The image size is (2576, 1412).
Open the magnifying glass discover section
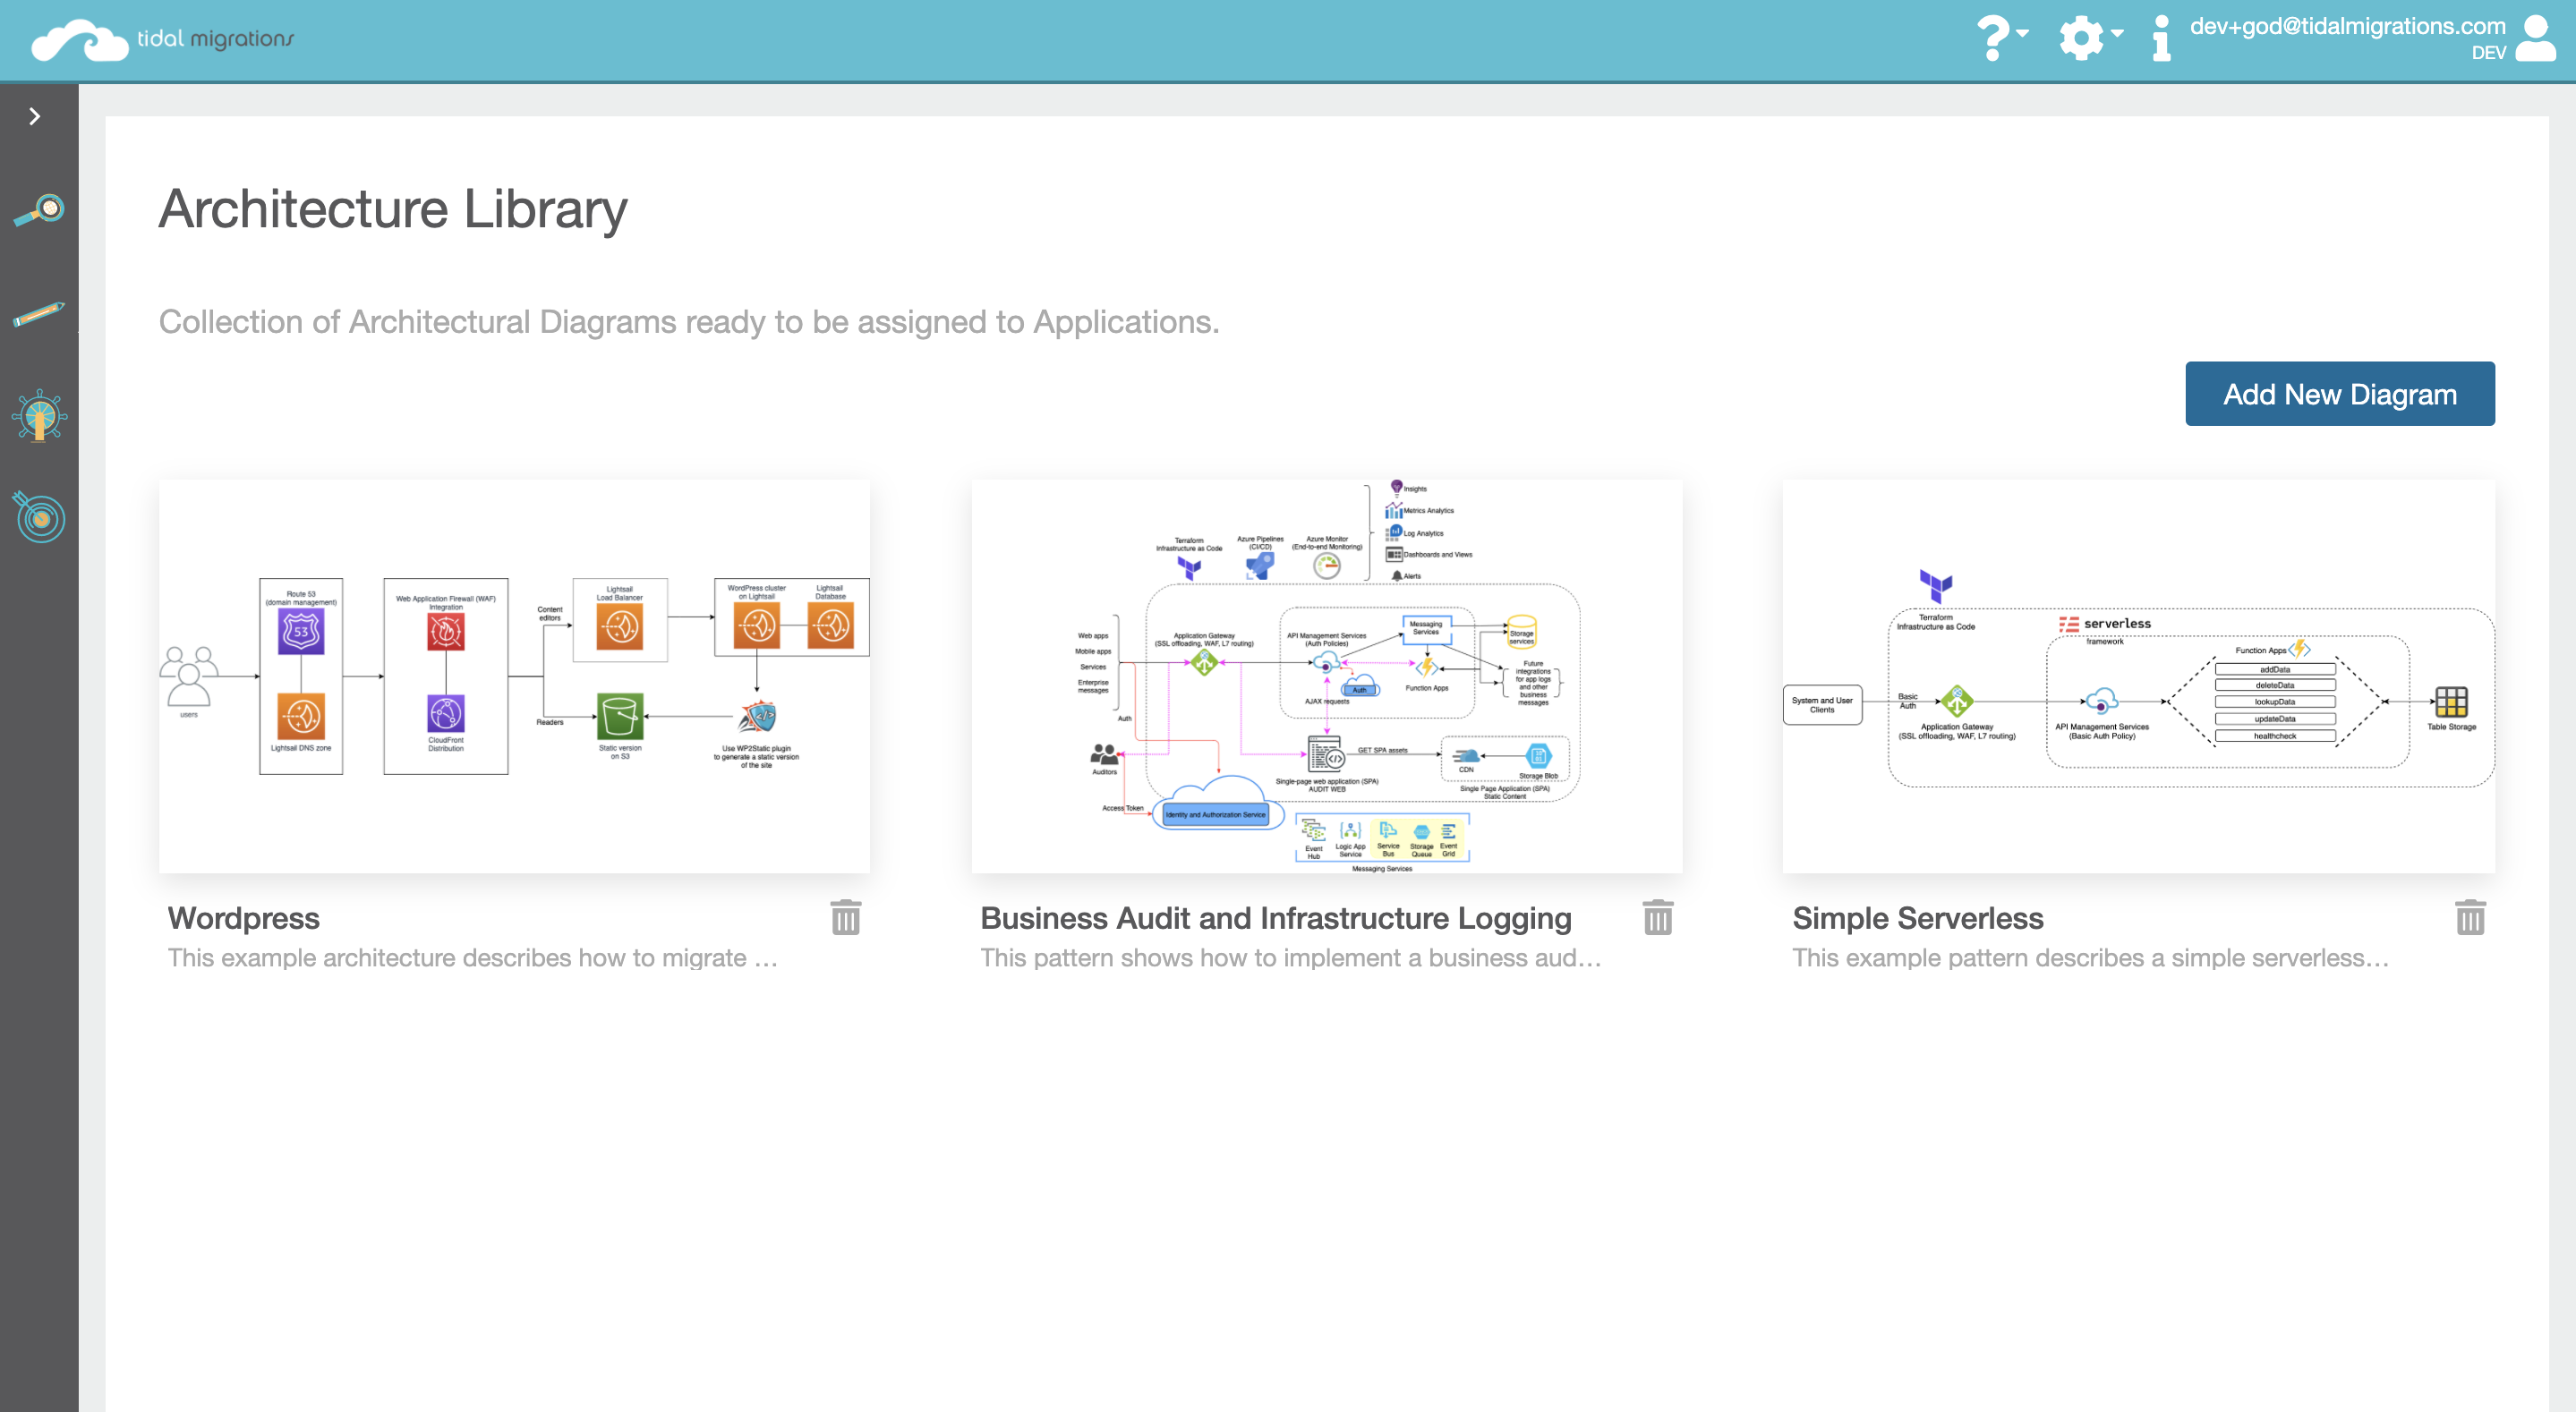coord(39,210)
